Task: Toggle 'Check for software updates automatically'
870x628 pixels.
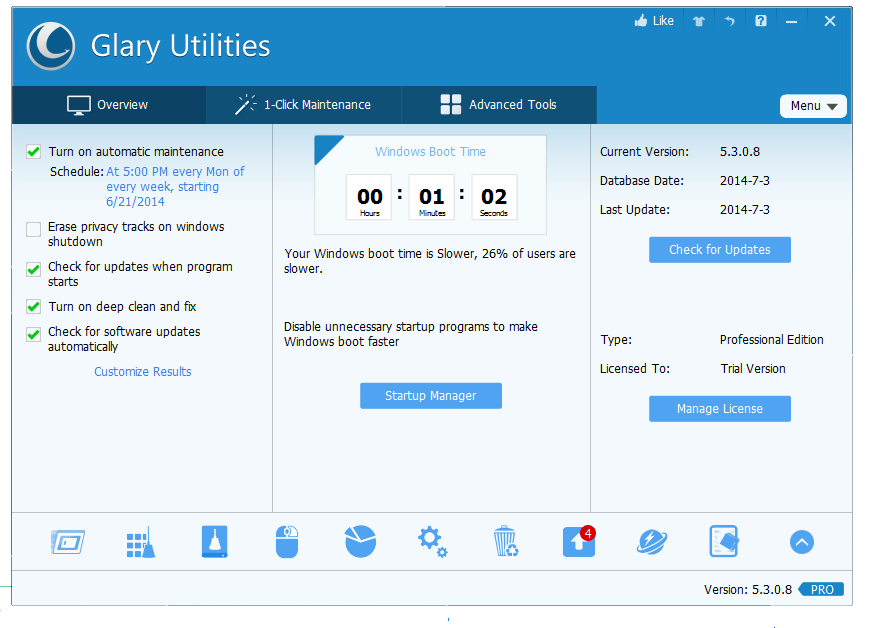Action: [x=34, y=334]
